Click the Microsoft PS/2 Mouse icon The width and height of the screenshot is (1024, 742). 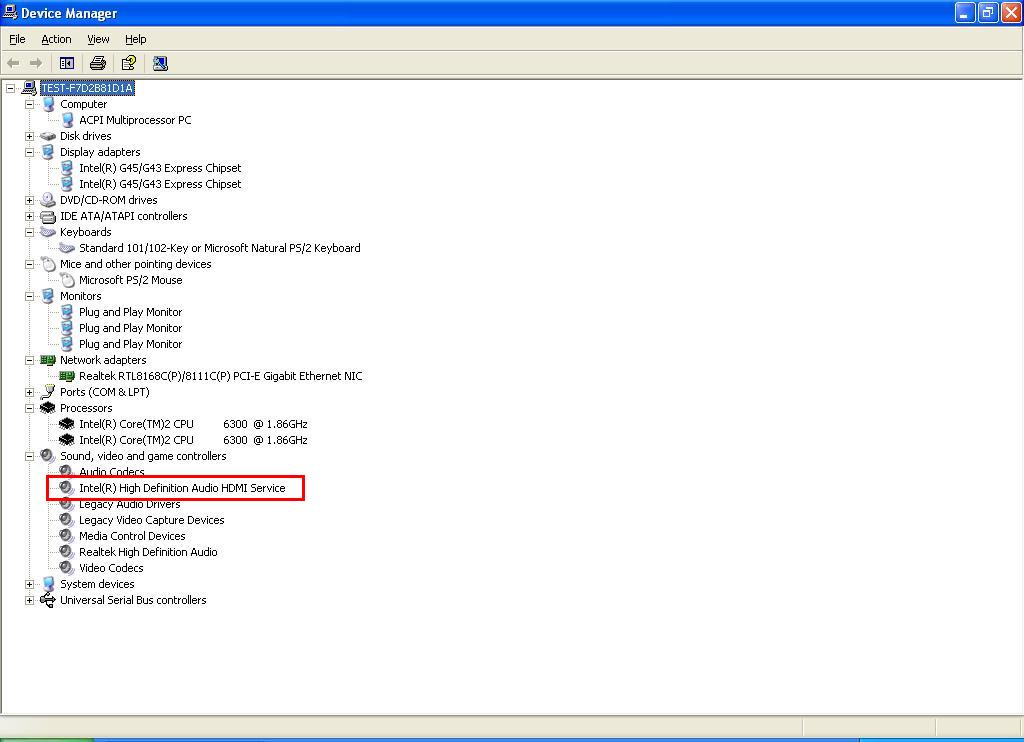coord(67,280)
